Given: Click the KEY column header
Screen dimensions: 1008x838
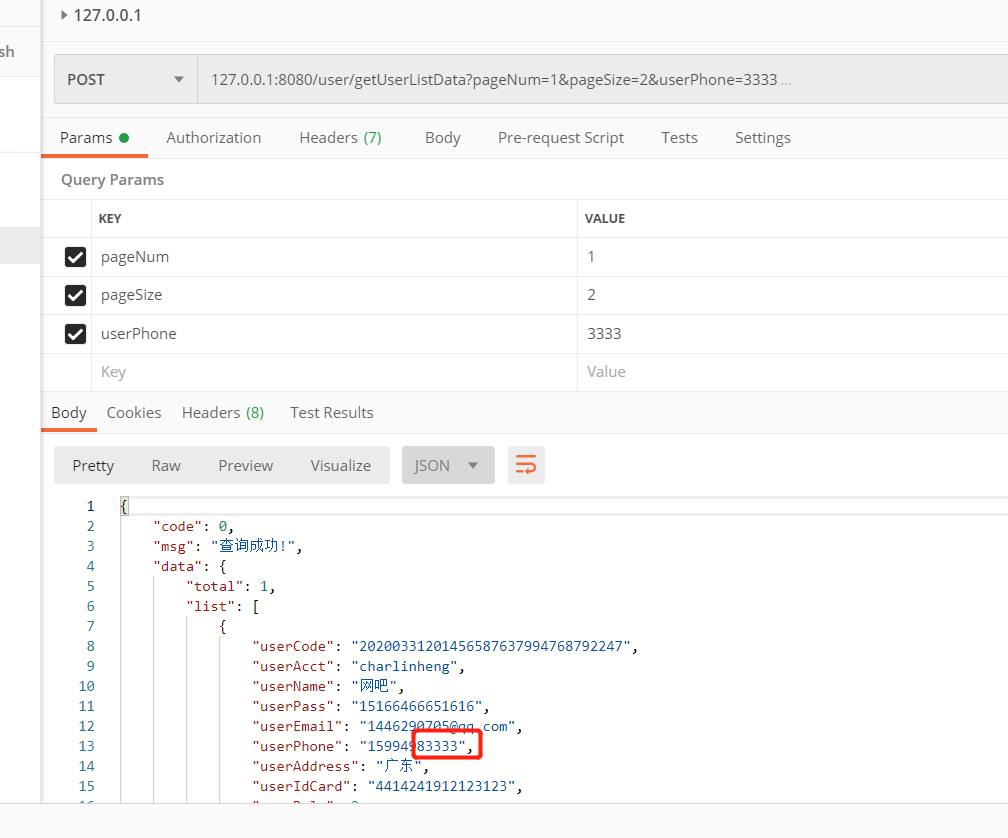Looking at the screenshot, I should tap(110, 218).
